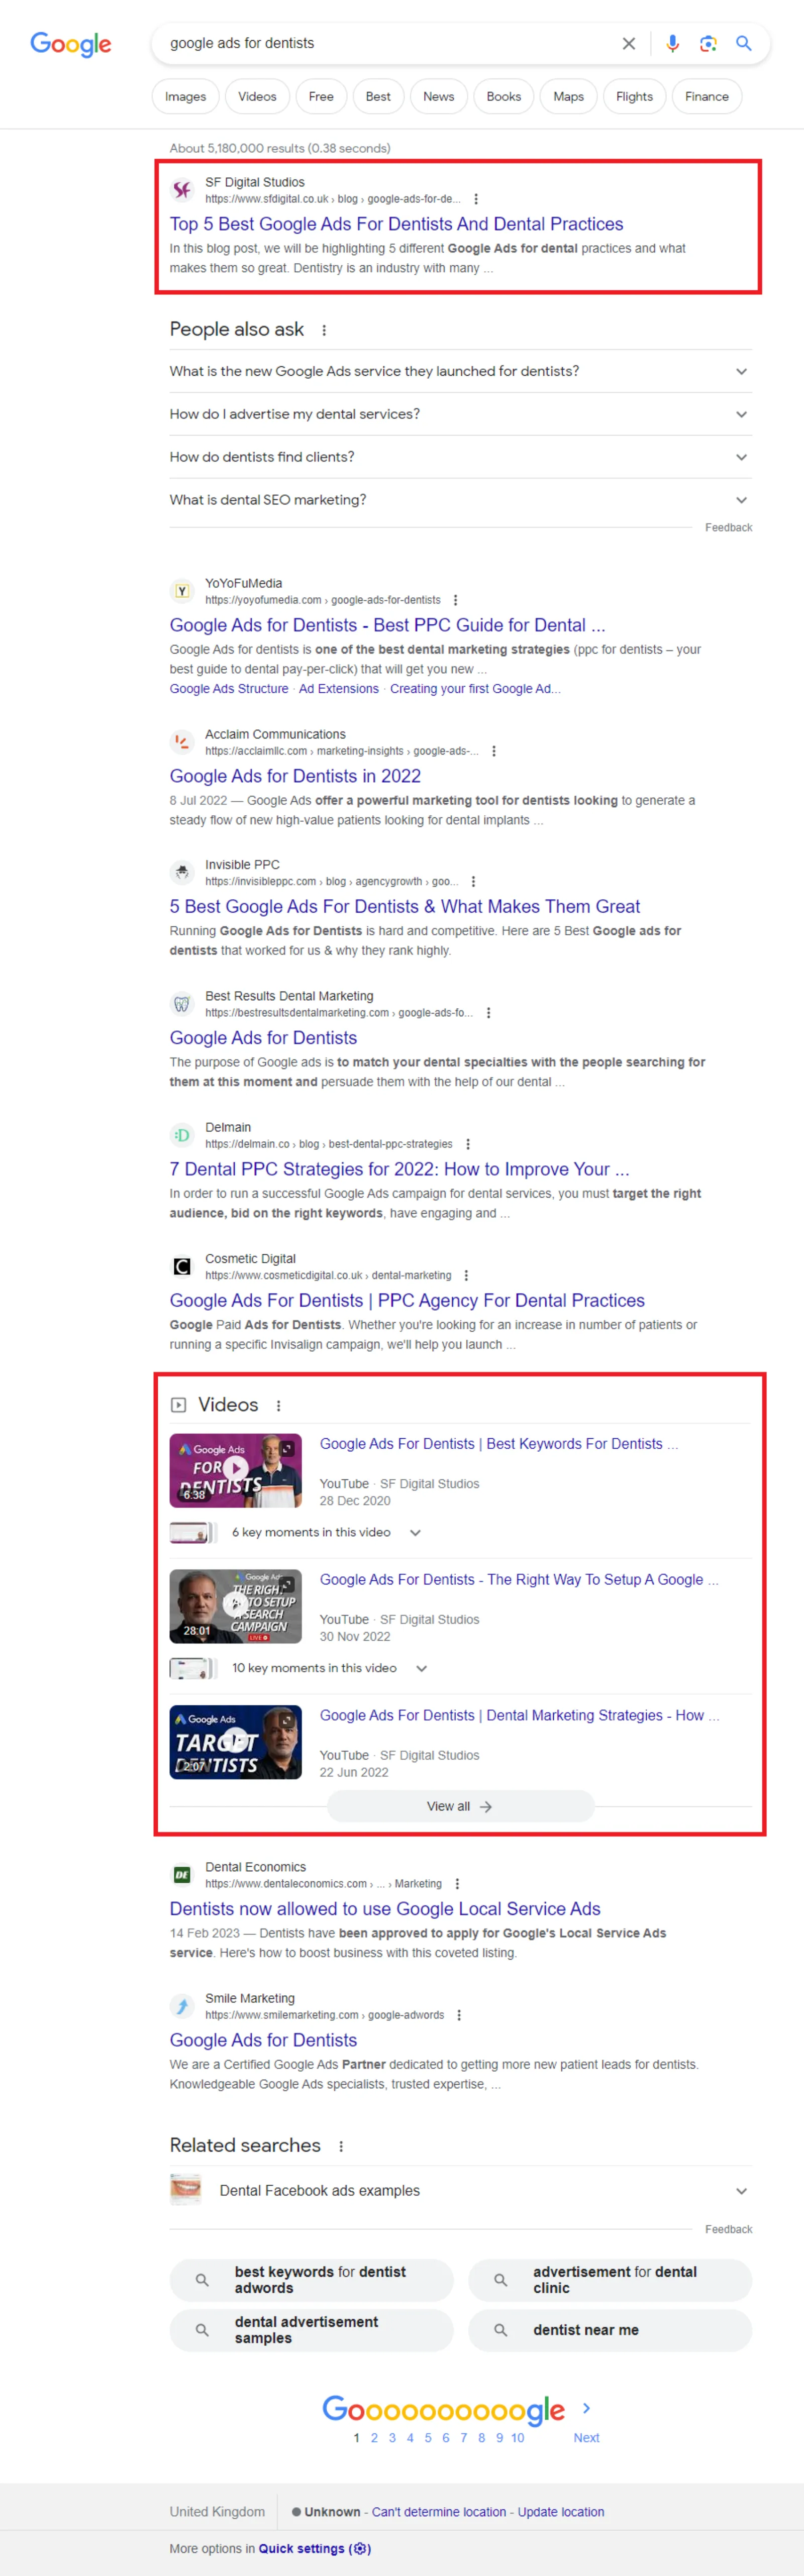Viewport: 804px width, 2576px height.
Task: Select the News filter chip
Action: coord(439,97)
